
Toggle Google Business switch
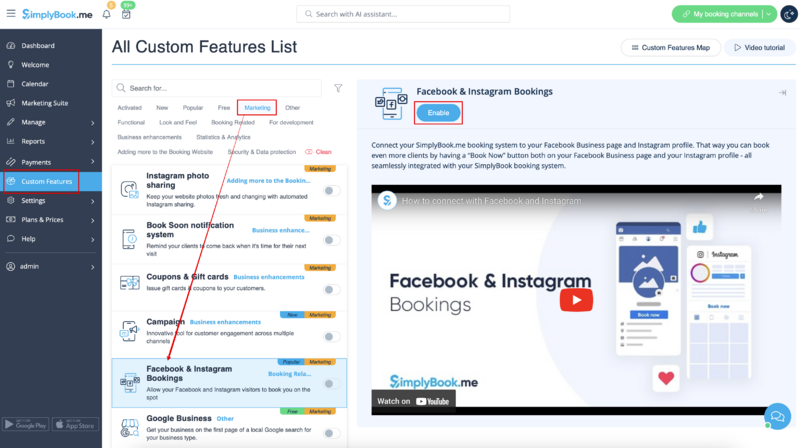click(332, 433)
